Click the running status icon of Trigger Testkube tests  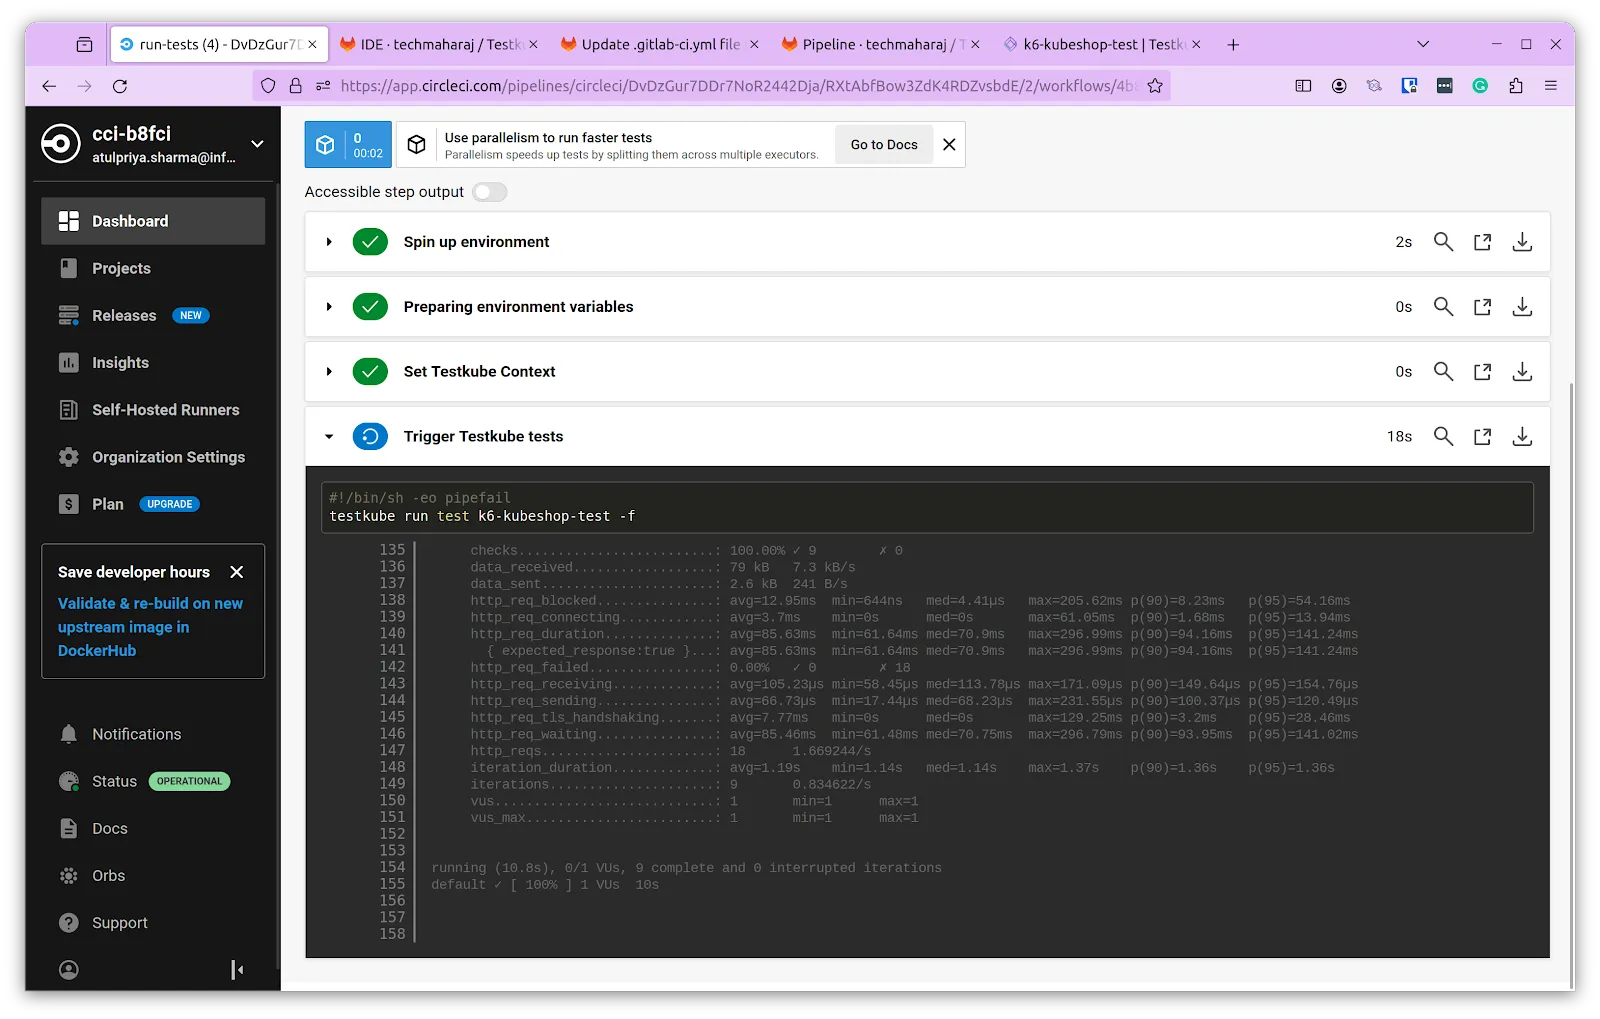(x=370, y=437)
